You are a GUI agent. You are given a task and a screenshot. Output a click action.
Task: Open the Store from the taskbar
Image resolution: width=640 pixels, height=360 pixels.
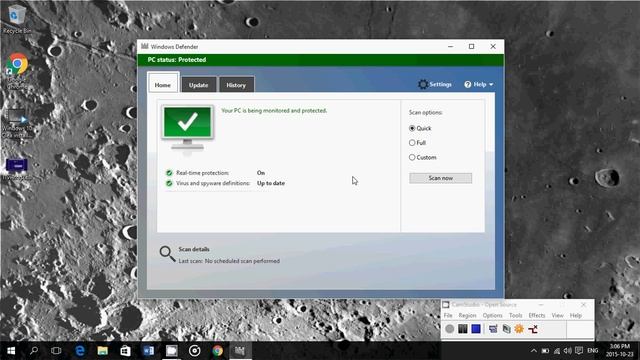(125, 351)
